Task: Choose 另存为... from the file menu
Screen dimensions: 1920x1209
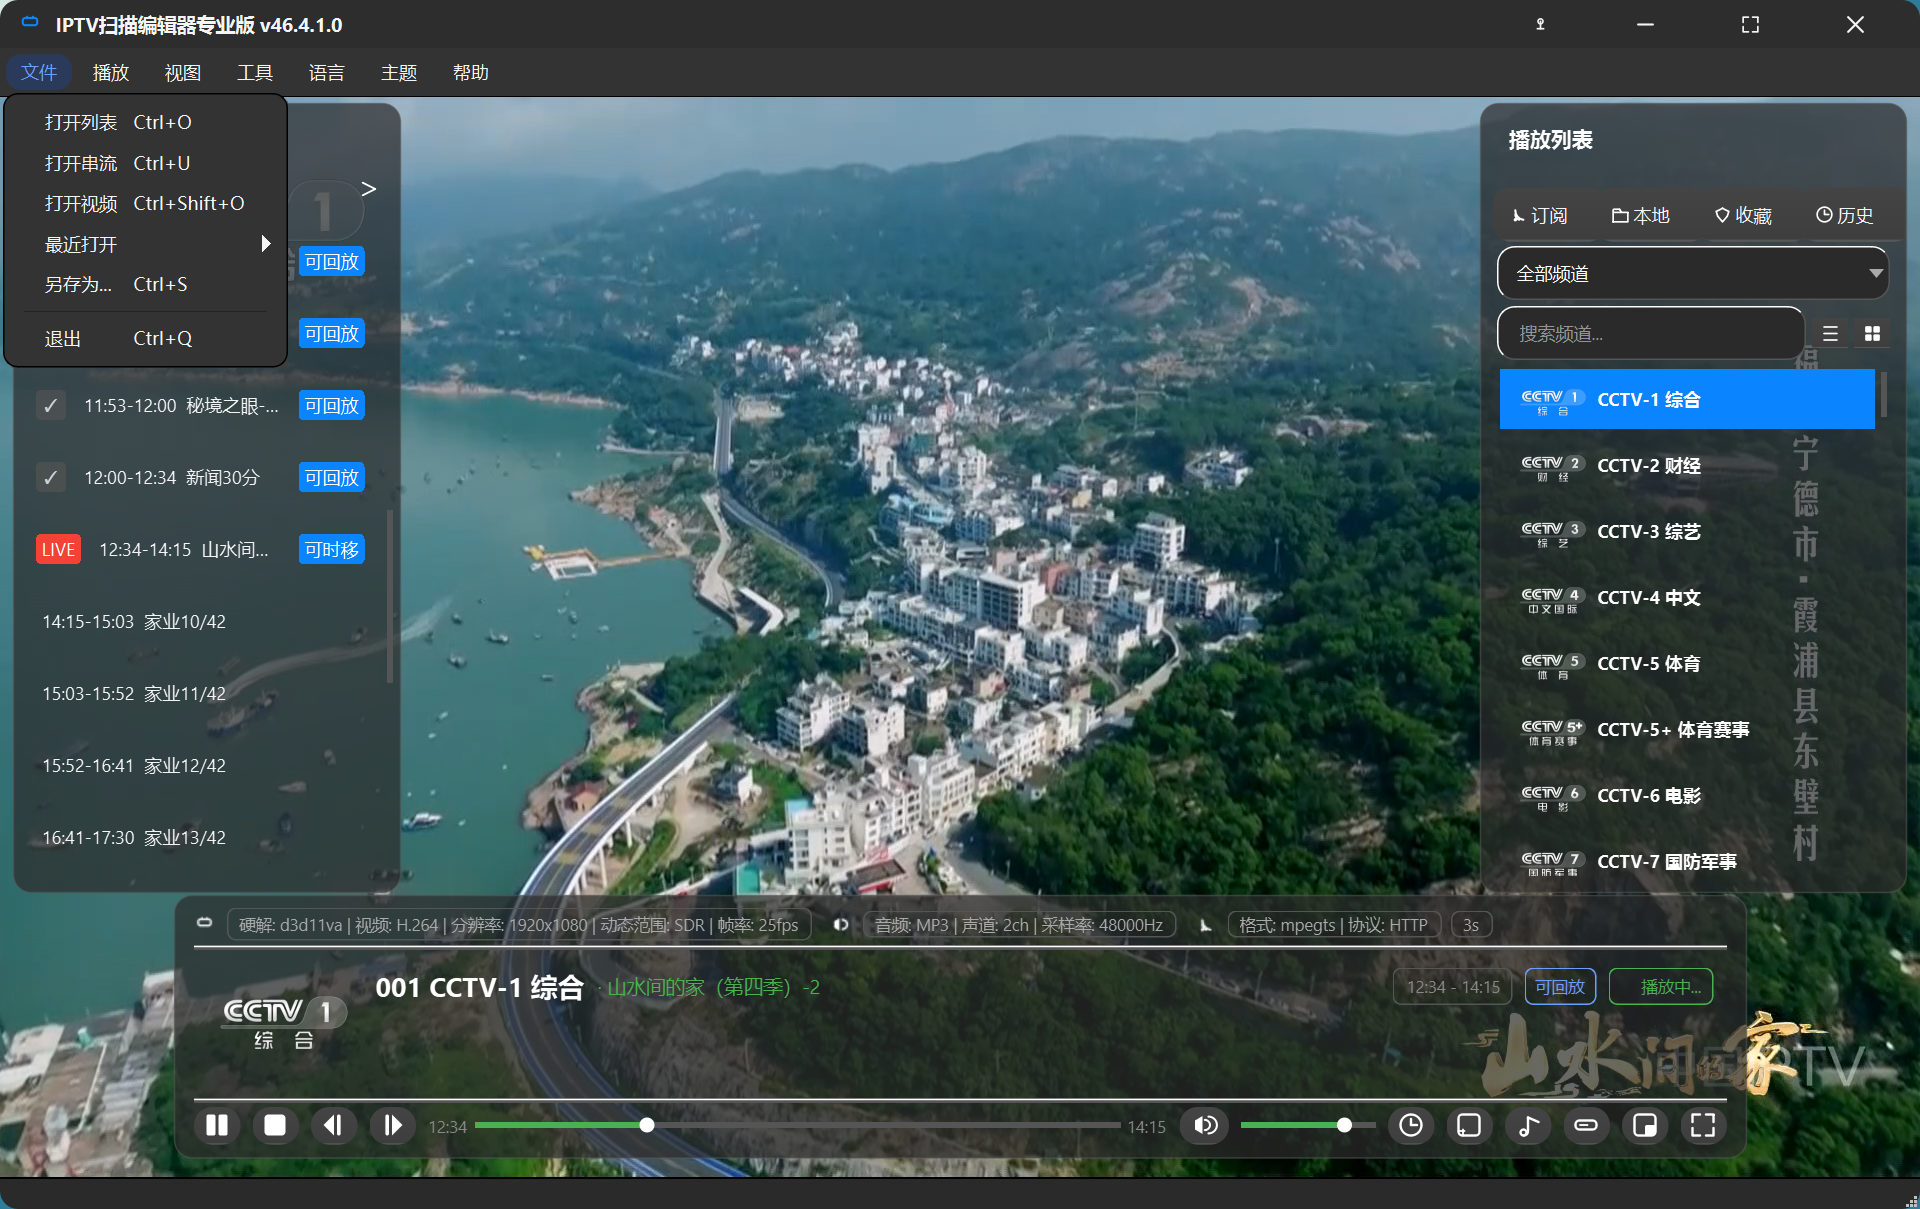Action: coord(146,284)
